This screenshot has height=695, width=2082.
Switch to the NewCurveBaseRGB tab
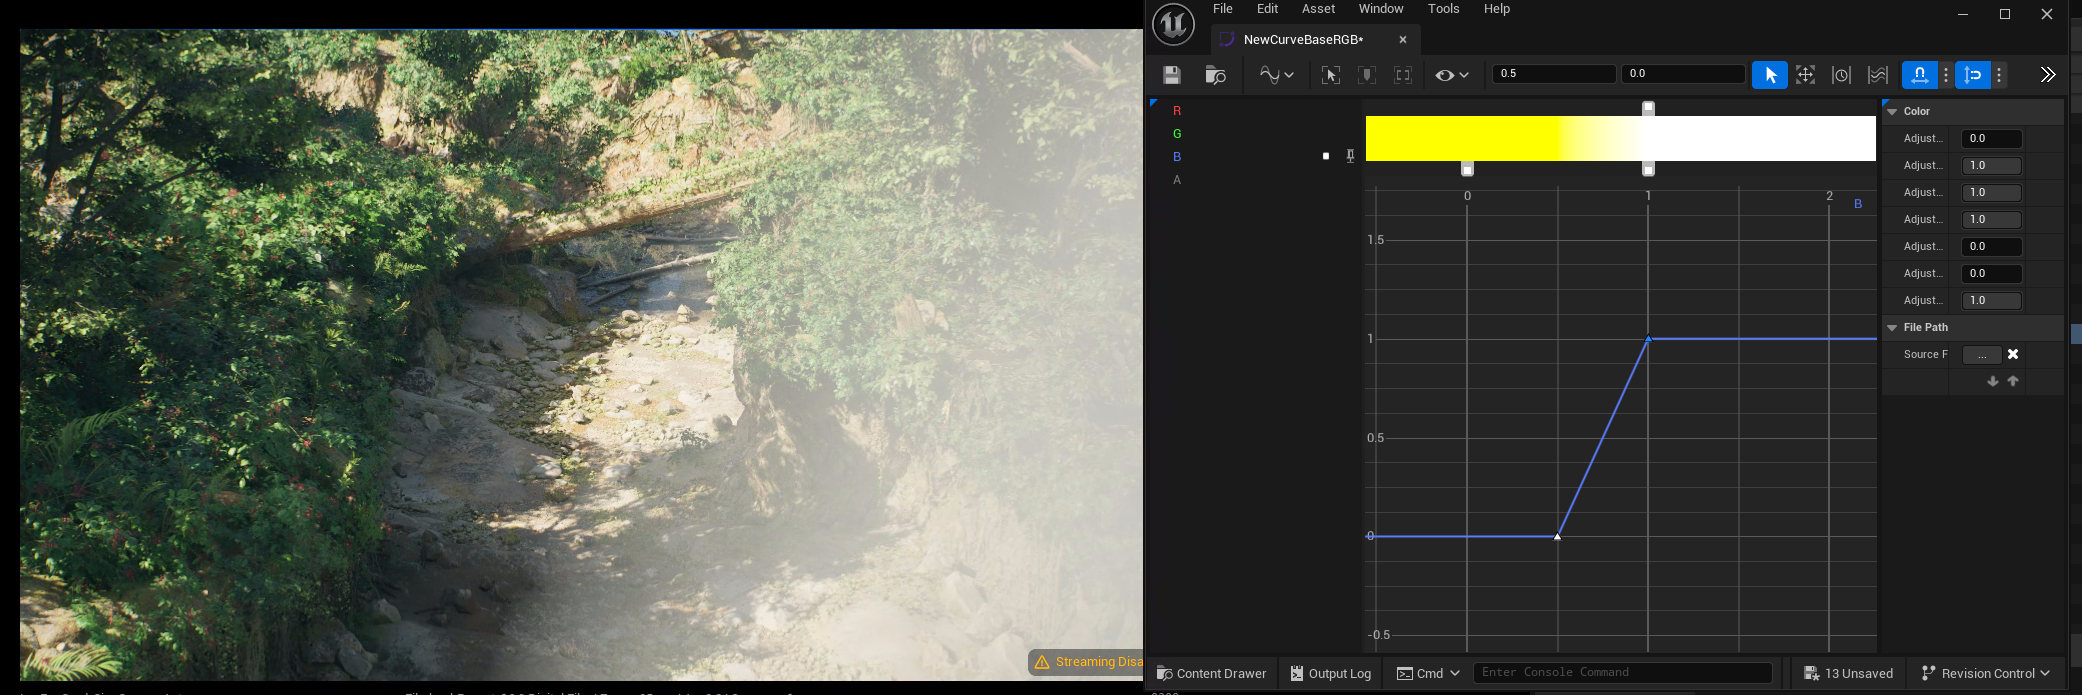coord(1302,40)
